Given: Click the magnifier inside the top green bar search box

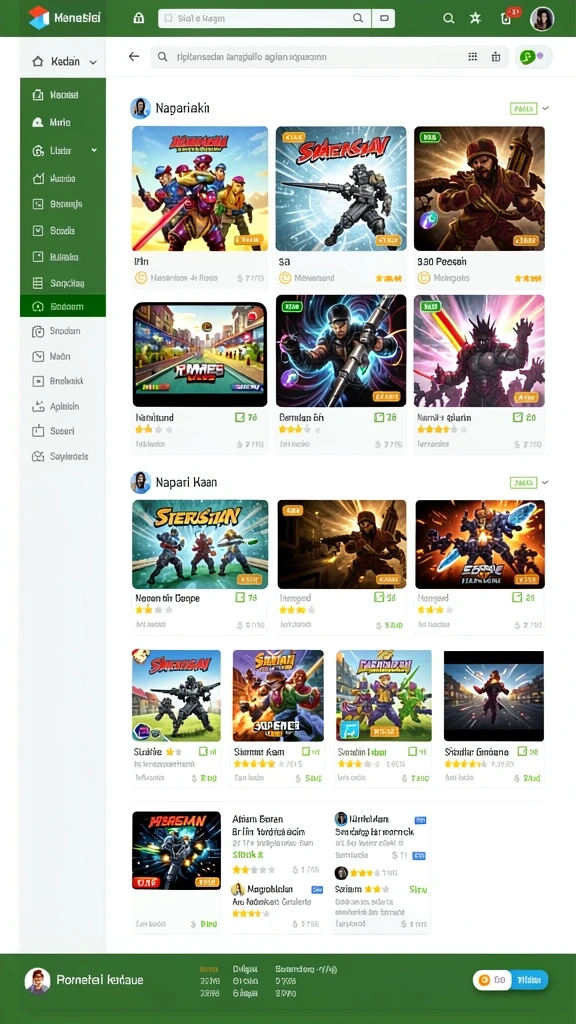Looking at the screenshot, I should click(358, 18).
